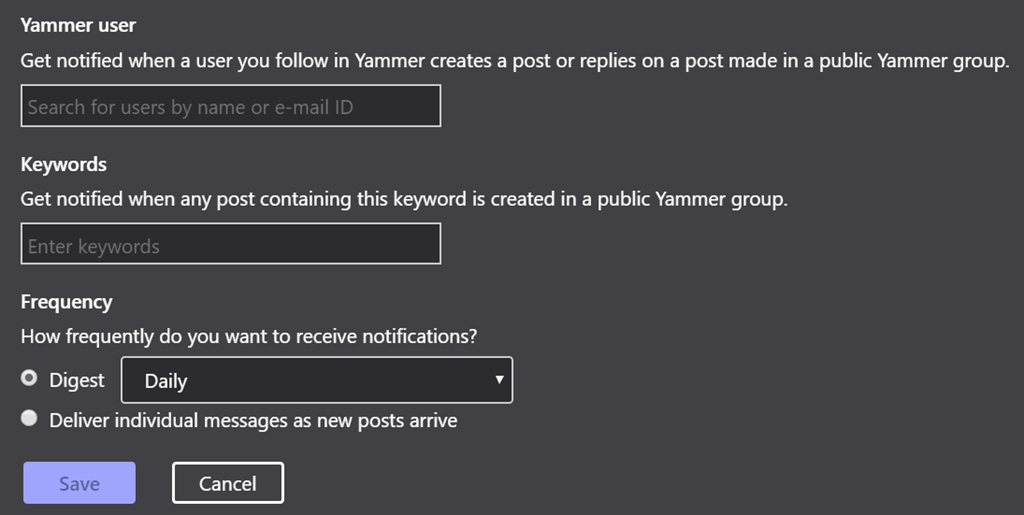This screenshot has height=515, width=1024.
Task: Open the Daily digest frequency dropdown
Action: pos(316,380)
